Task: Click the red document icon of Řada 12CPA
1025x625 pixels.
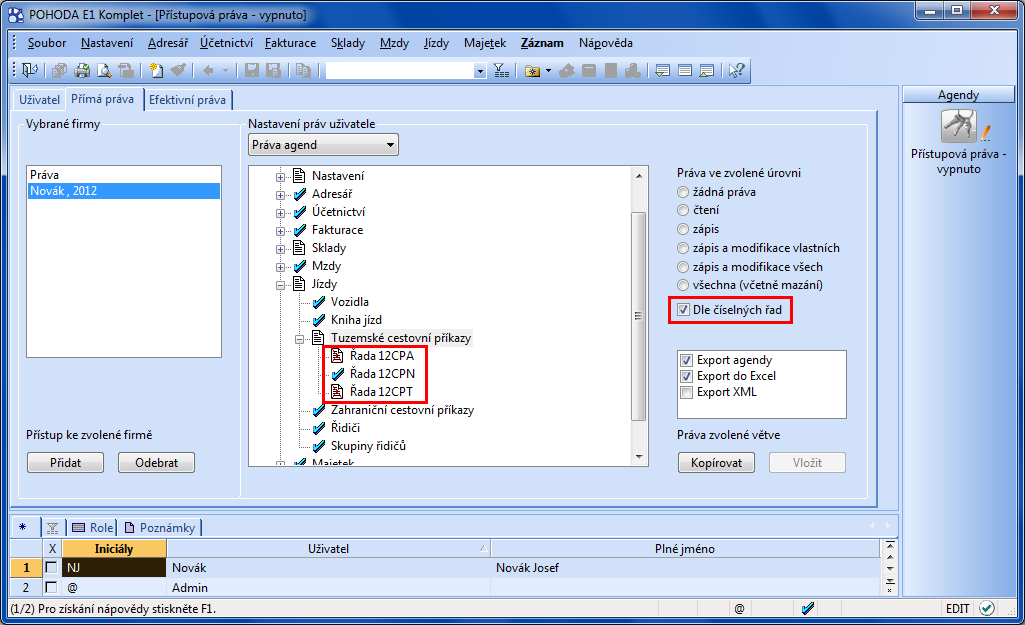Action: 337,356
